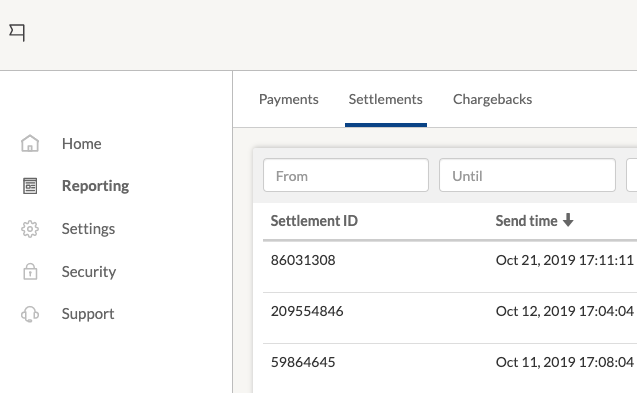
Task: Open Support from the sidebar
Action: pos(88,314)
